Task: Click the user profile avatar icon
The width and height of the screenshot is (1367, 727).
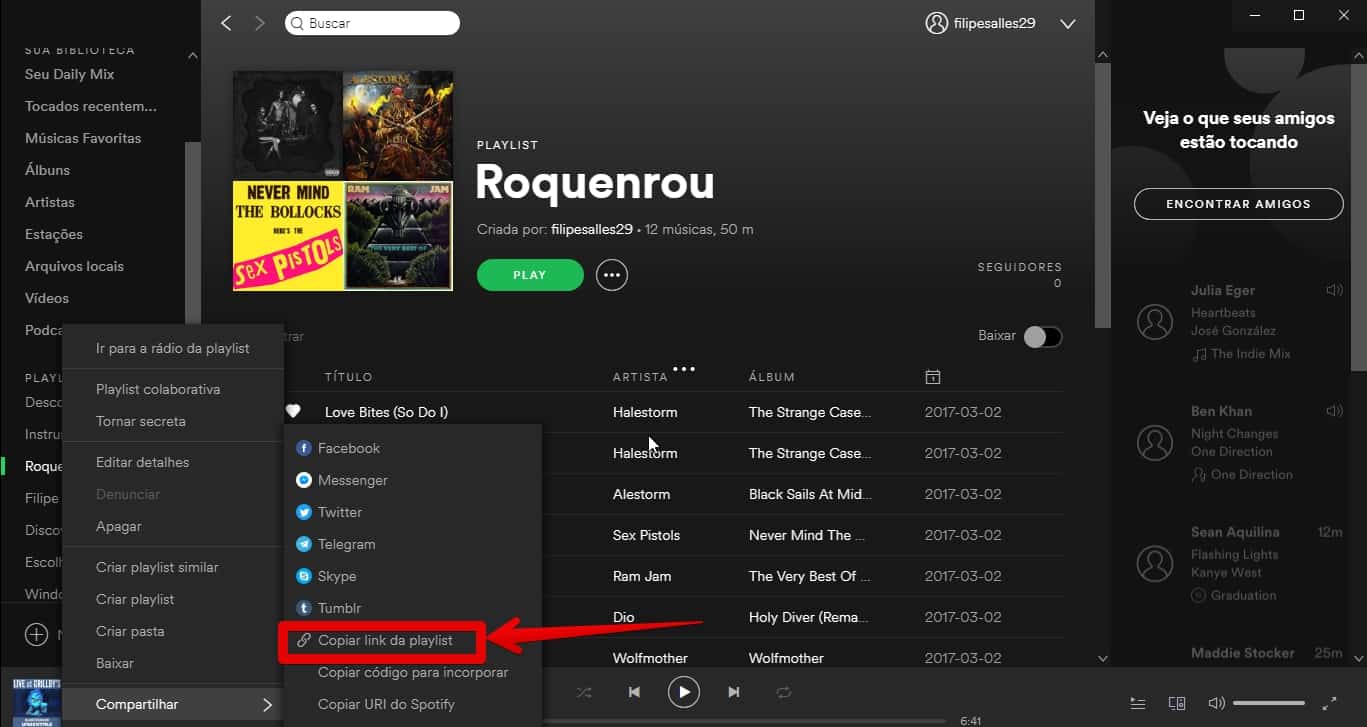Action: [x=936, y=23]
